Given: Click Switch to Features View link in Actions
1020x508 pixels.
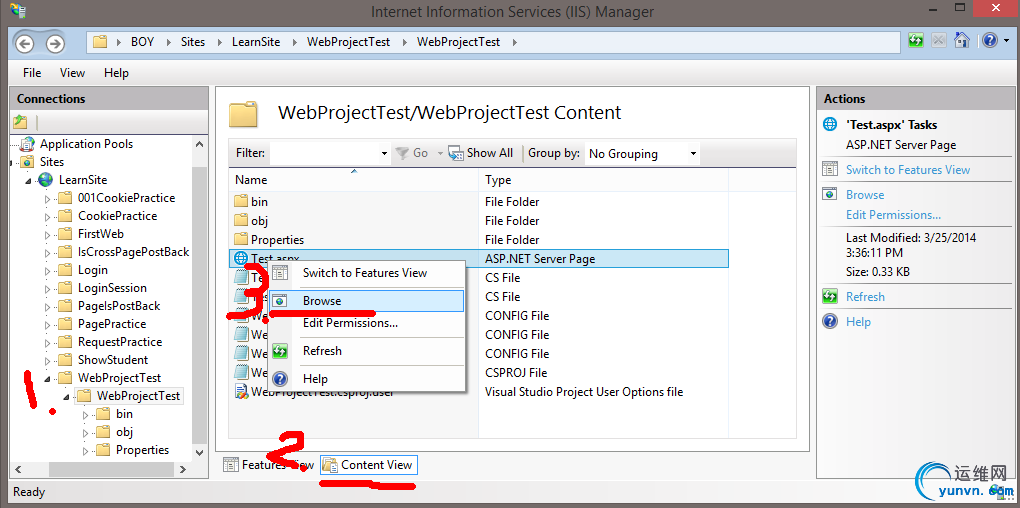Looking at the screenshot, I should coord(907,170).
